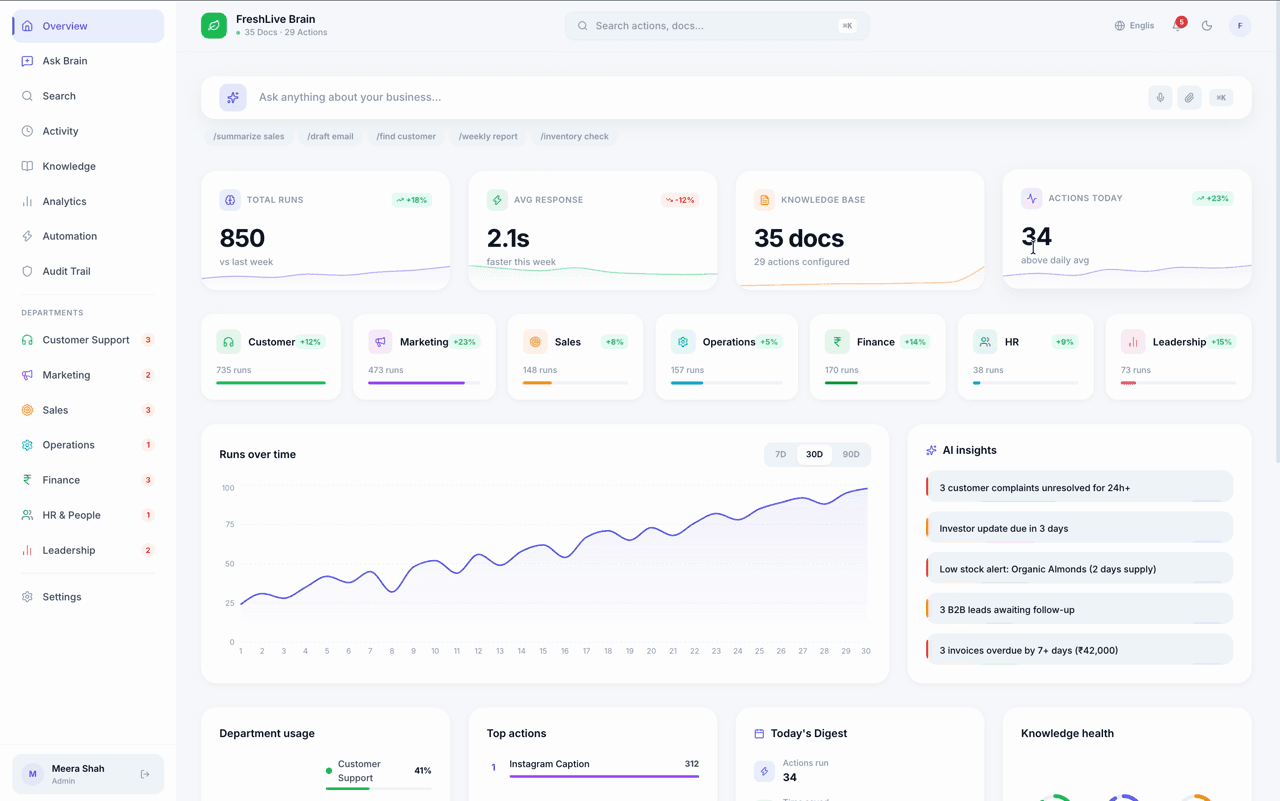Viewport: 1280px width, 801px height.
Task: Click the logout icon beside Meera Shah
Action: pos(145,775)
